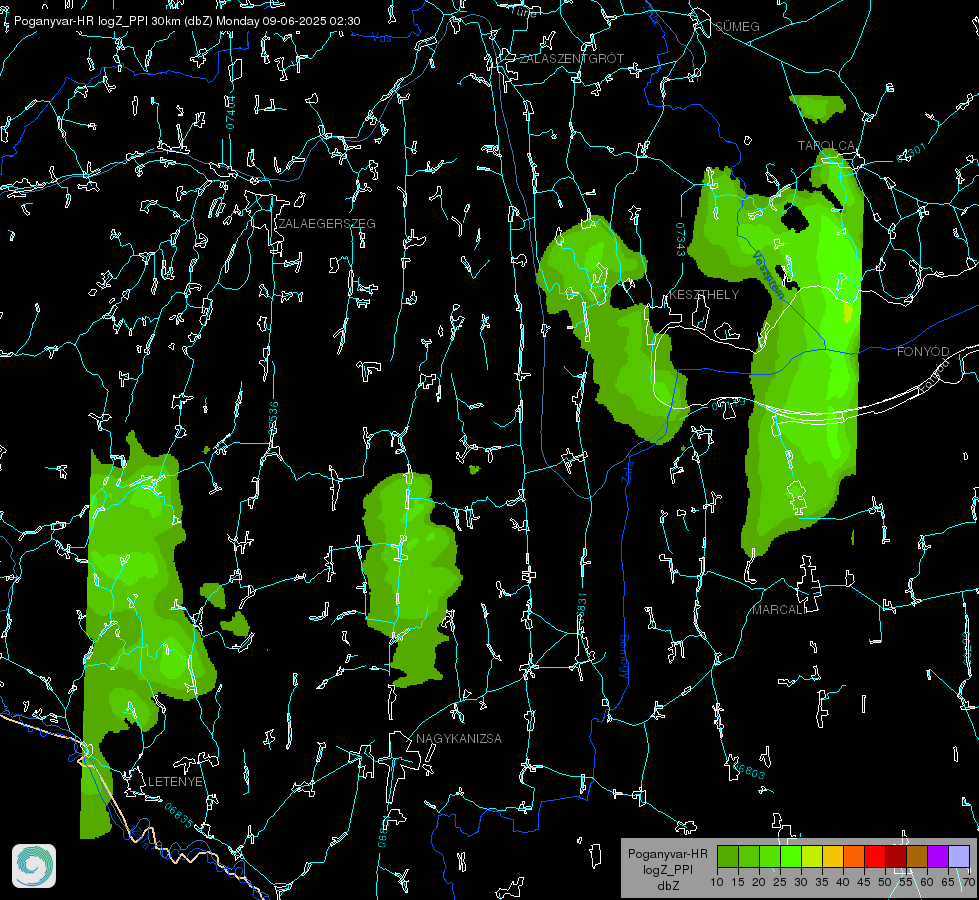Click the swirl weather service logo
This screenshot has height=900, width=979.
click(34, 866)
